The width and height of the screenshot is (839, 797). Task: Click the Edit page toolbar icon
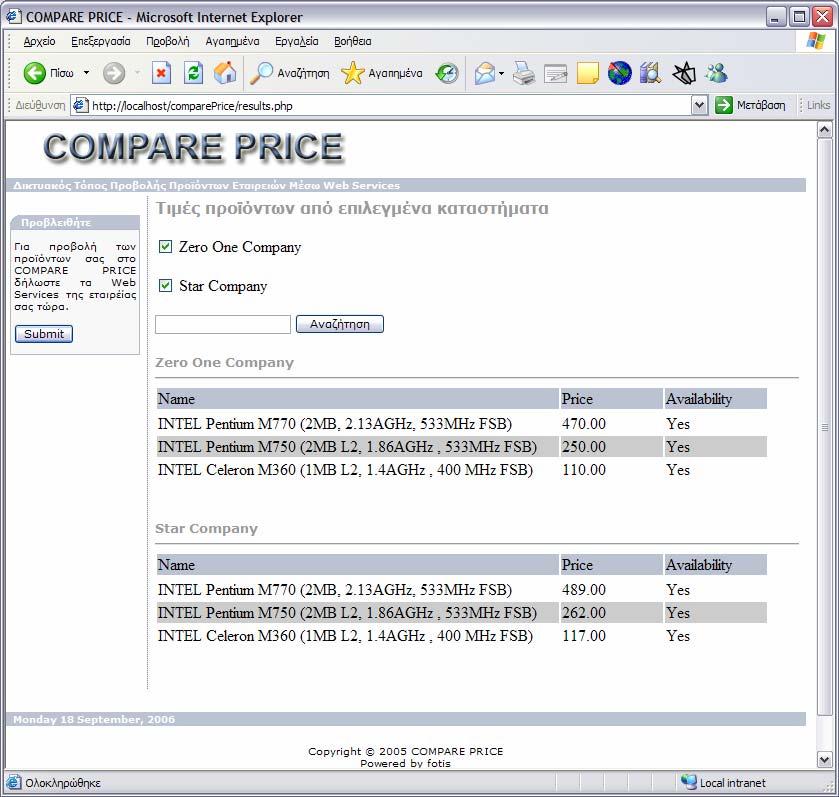(x=555, y=73)
